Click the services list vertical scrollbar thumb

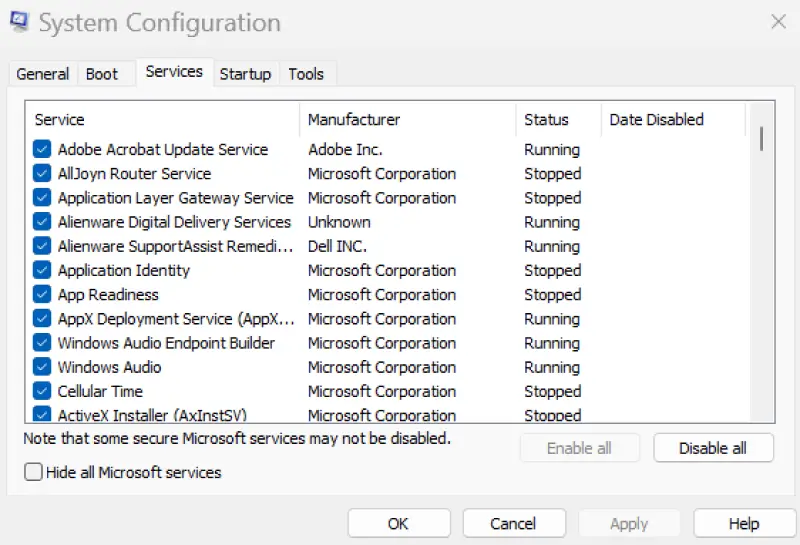[761, 139]
